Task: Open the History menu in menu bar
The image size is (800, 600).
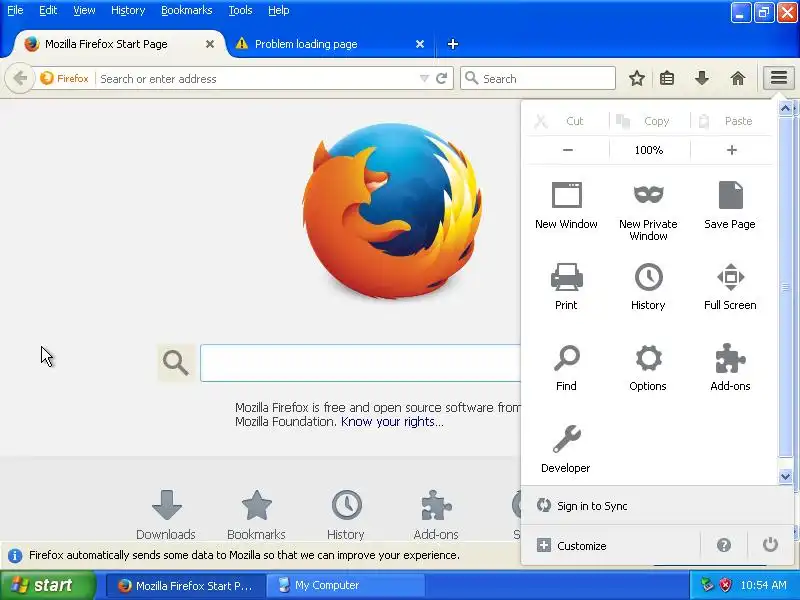Action: pos(128,10)
